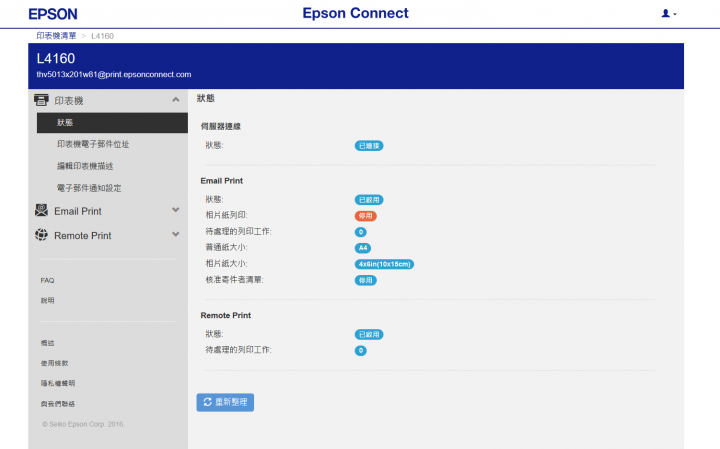This screenshot has height=449, width=720.
Task: Click the Email Print 已啟用 status badge
Action: pyautogui.click(x=369, y=200)
